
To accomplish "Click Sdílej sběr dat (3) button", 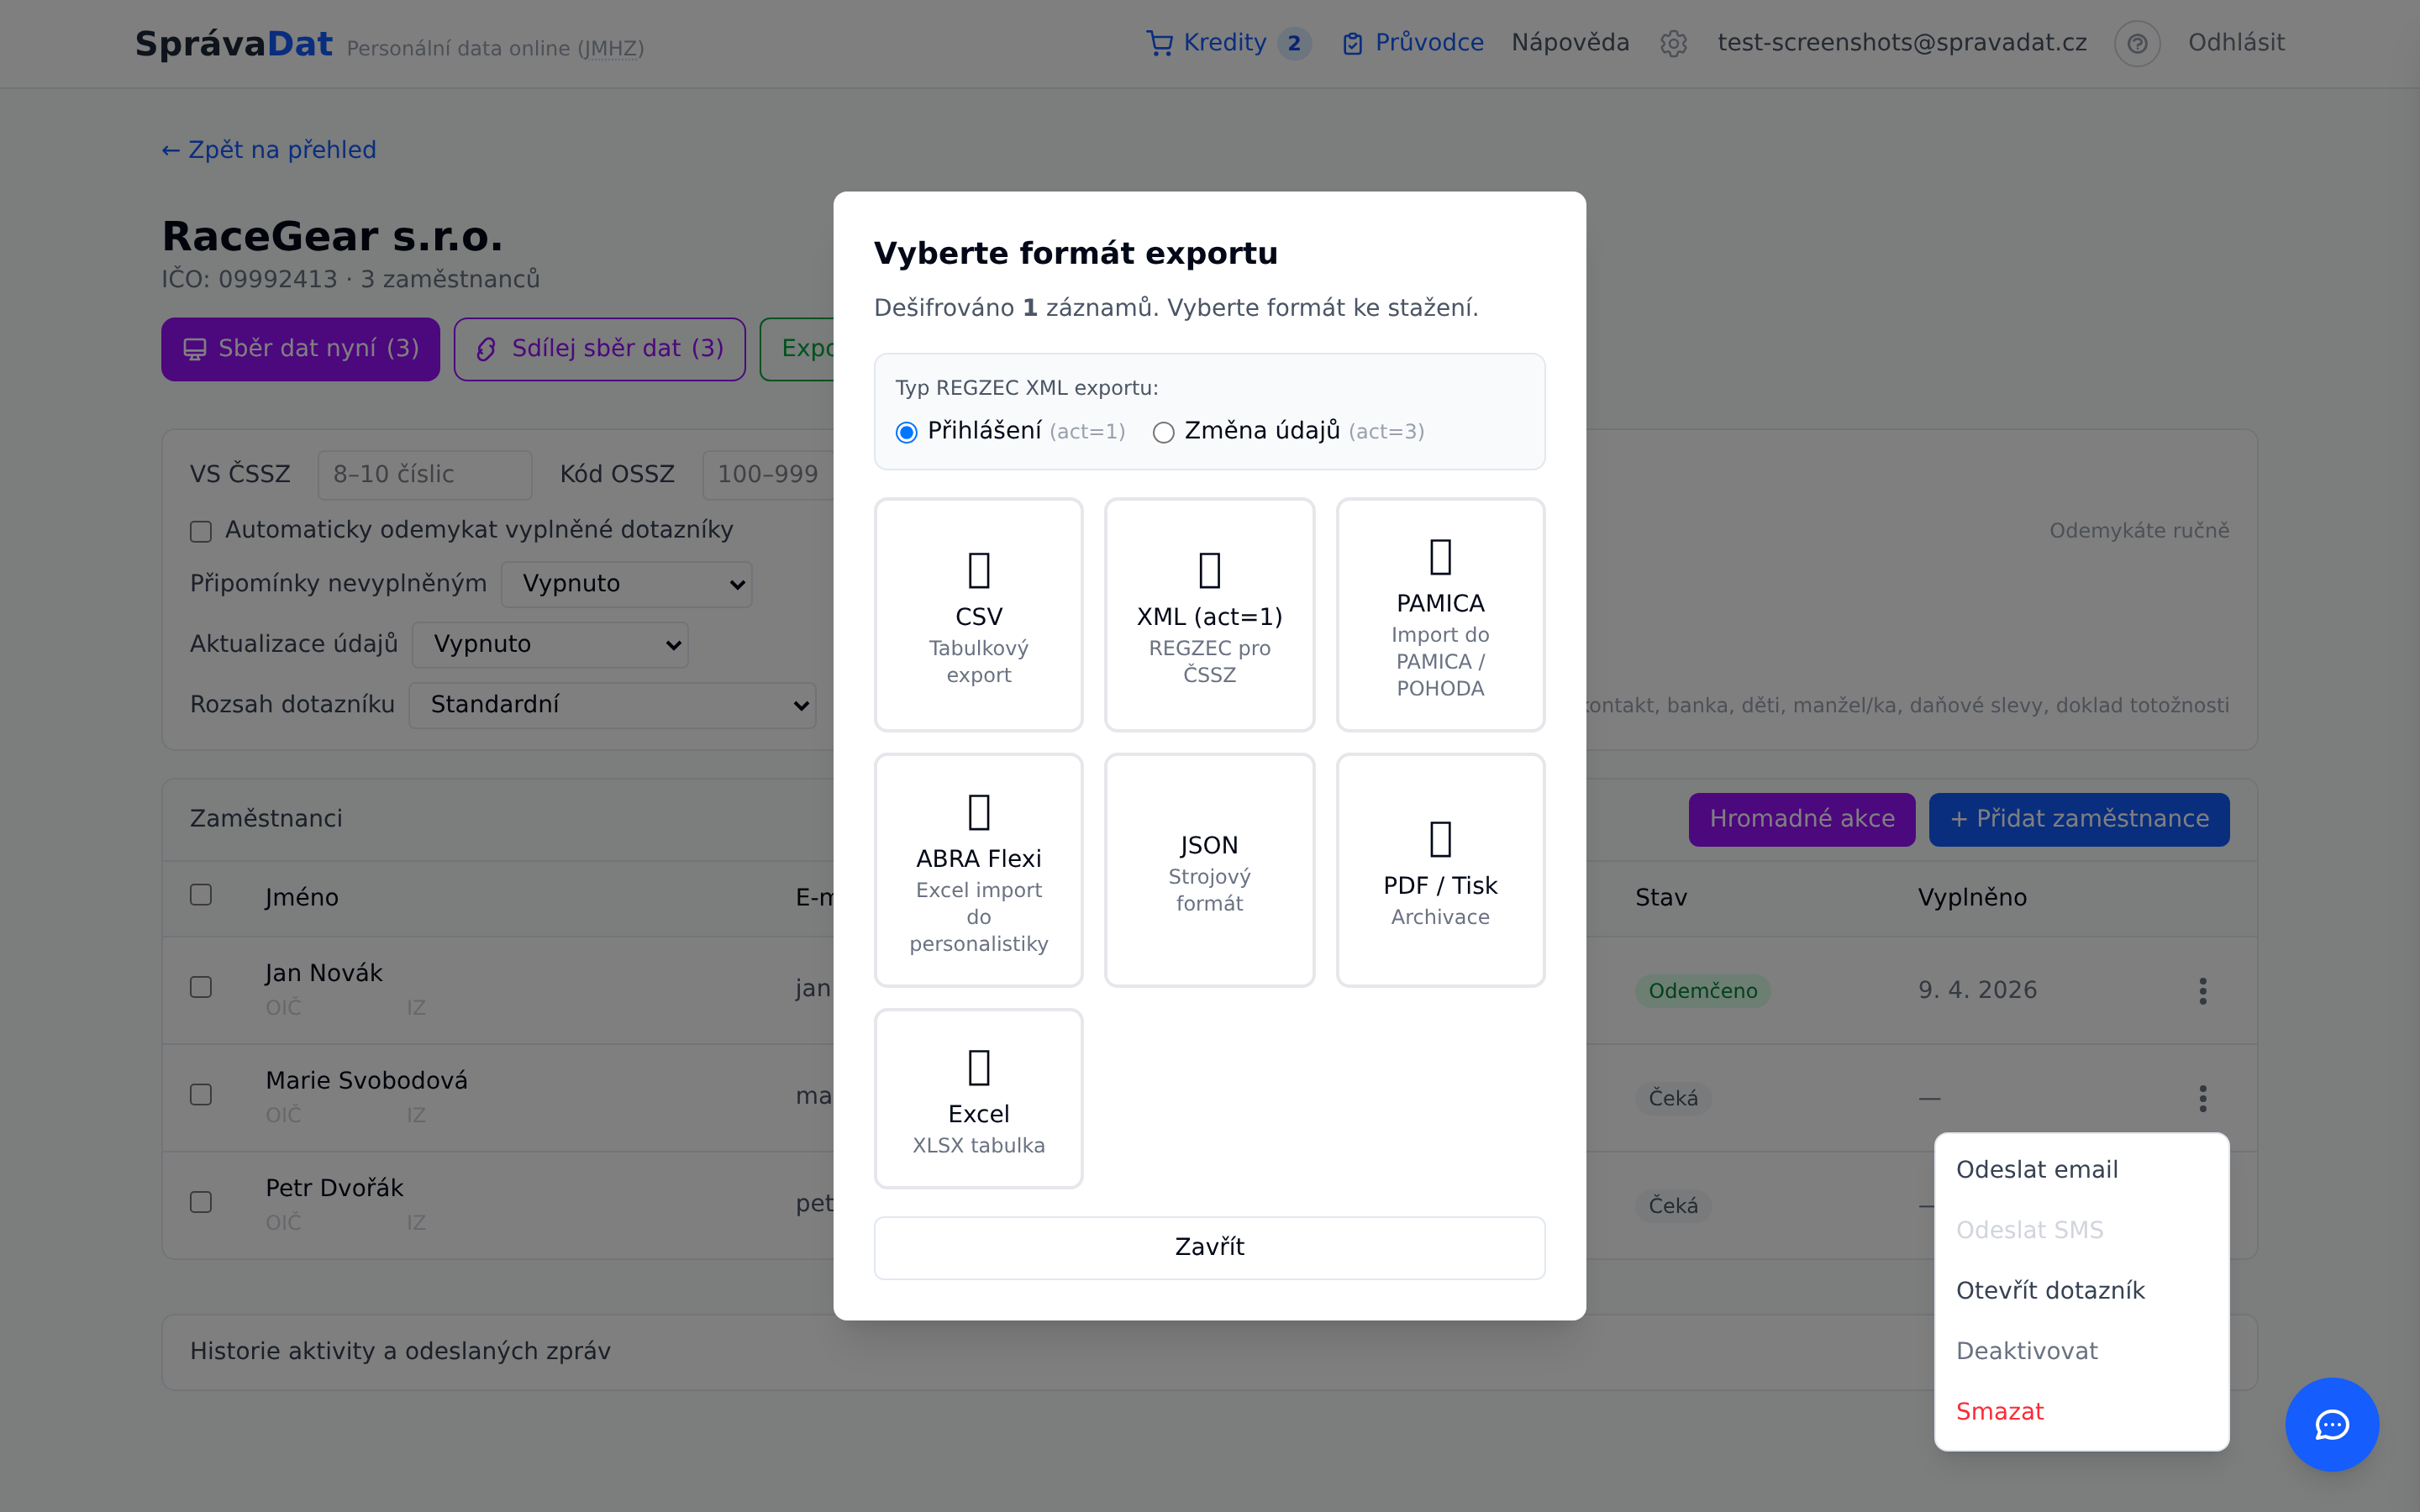I will coord(599,349).
